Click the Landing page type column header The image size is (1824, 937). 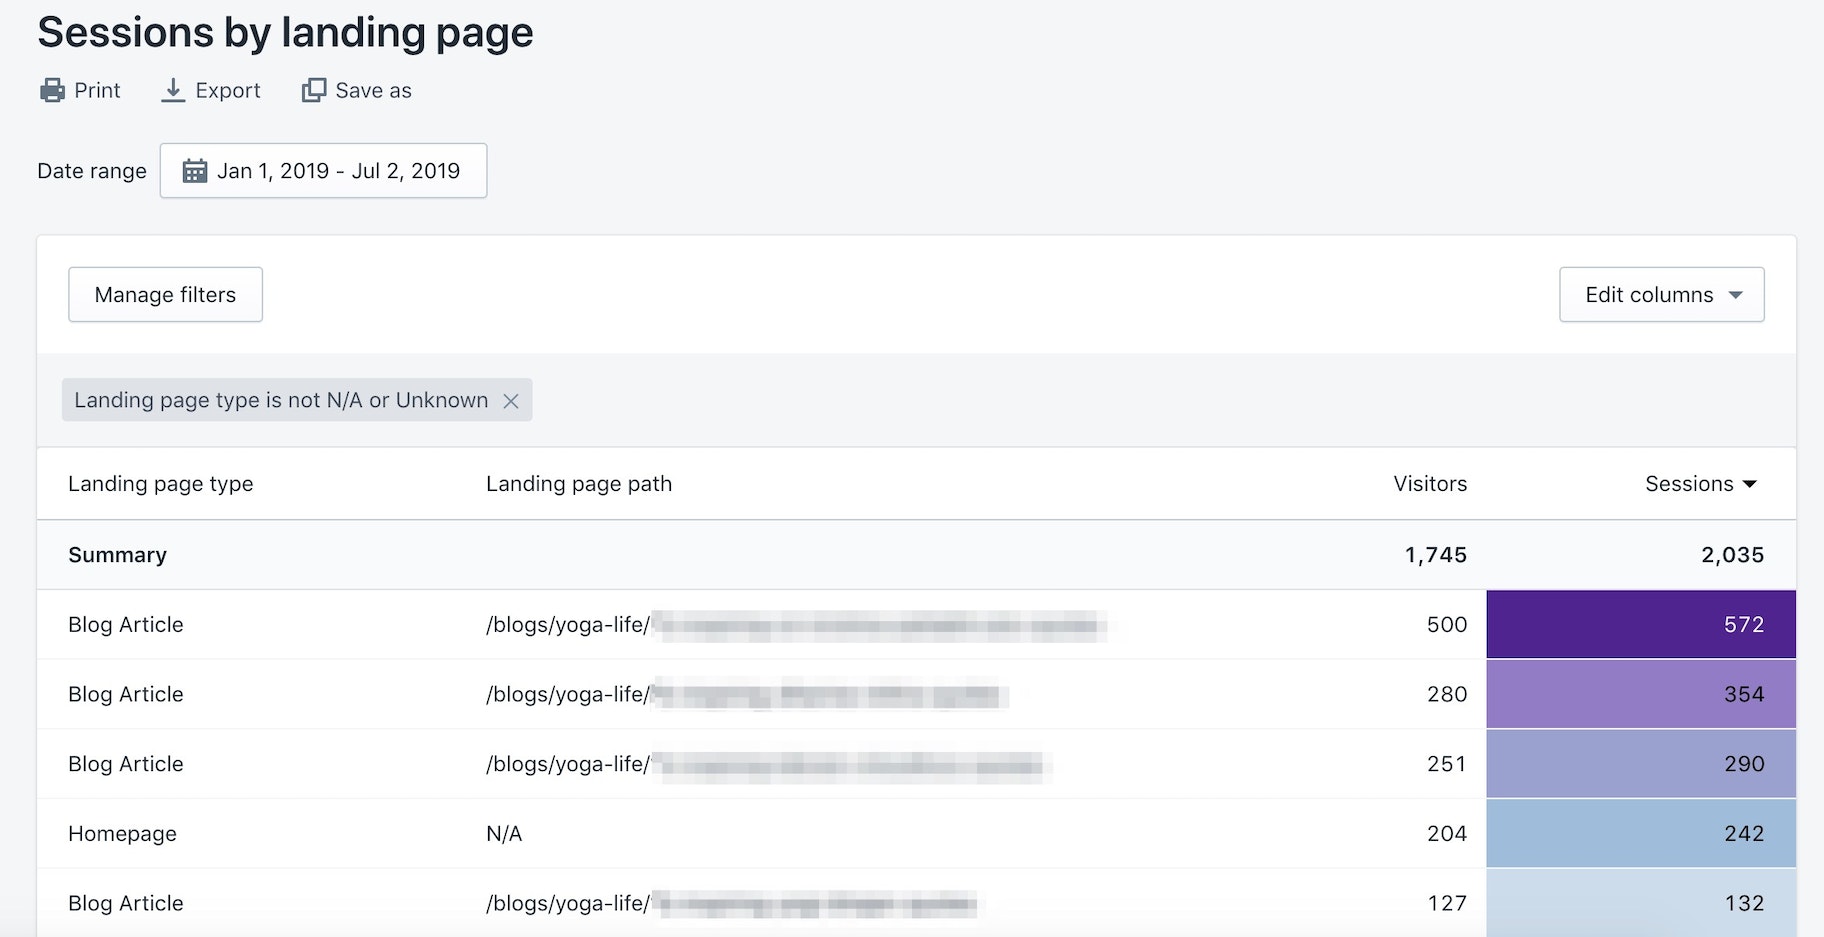tap(161, 484)
